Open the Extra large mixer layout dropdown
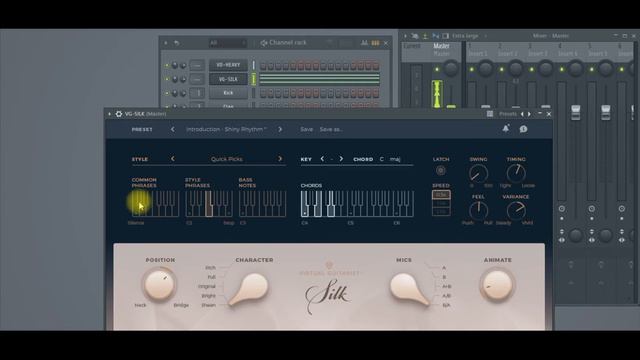 469,36
